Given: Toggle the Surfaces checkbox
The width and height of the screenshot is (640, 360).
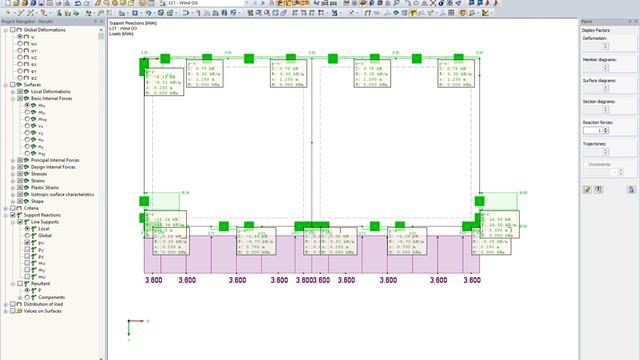Looking at the screenshot, I should coord(13,84).
